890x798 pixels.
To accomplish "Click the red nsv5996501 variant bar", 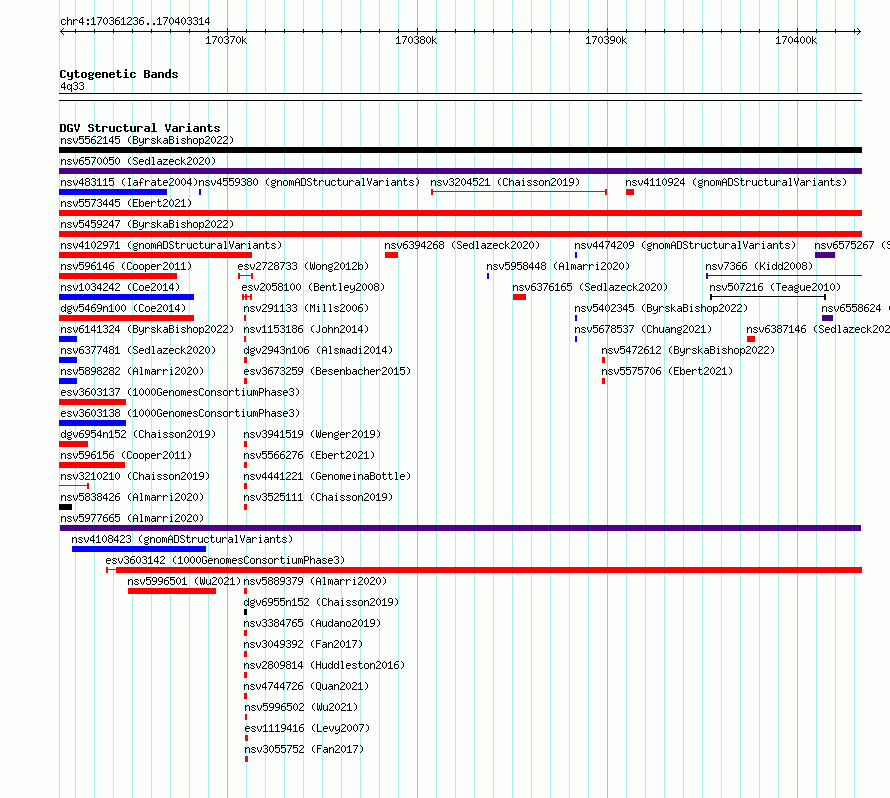I will point(172,591).
